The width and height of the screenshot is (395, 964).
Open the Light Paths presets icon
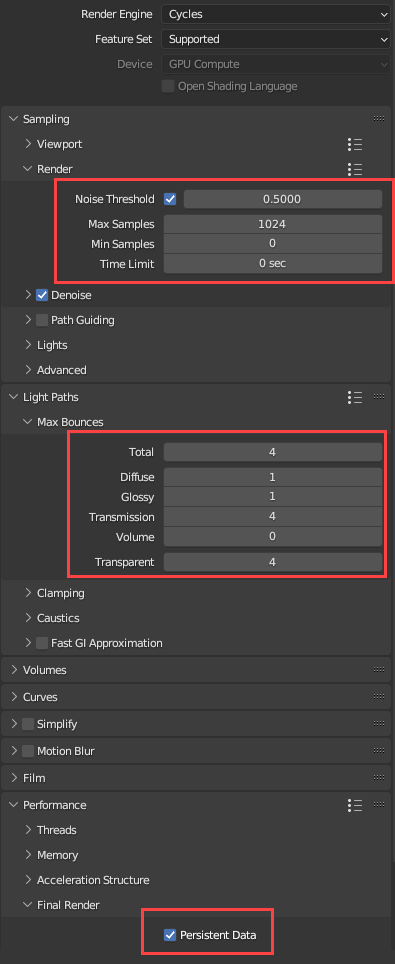(x=354, y=397)
